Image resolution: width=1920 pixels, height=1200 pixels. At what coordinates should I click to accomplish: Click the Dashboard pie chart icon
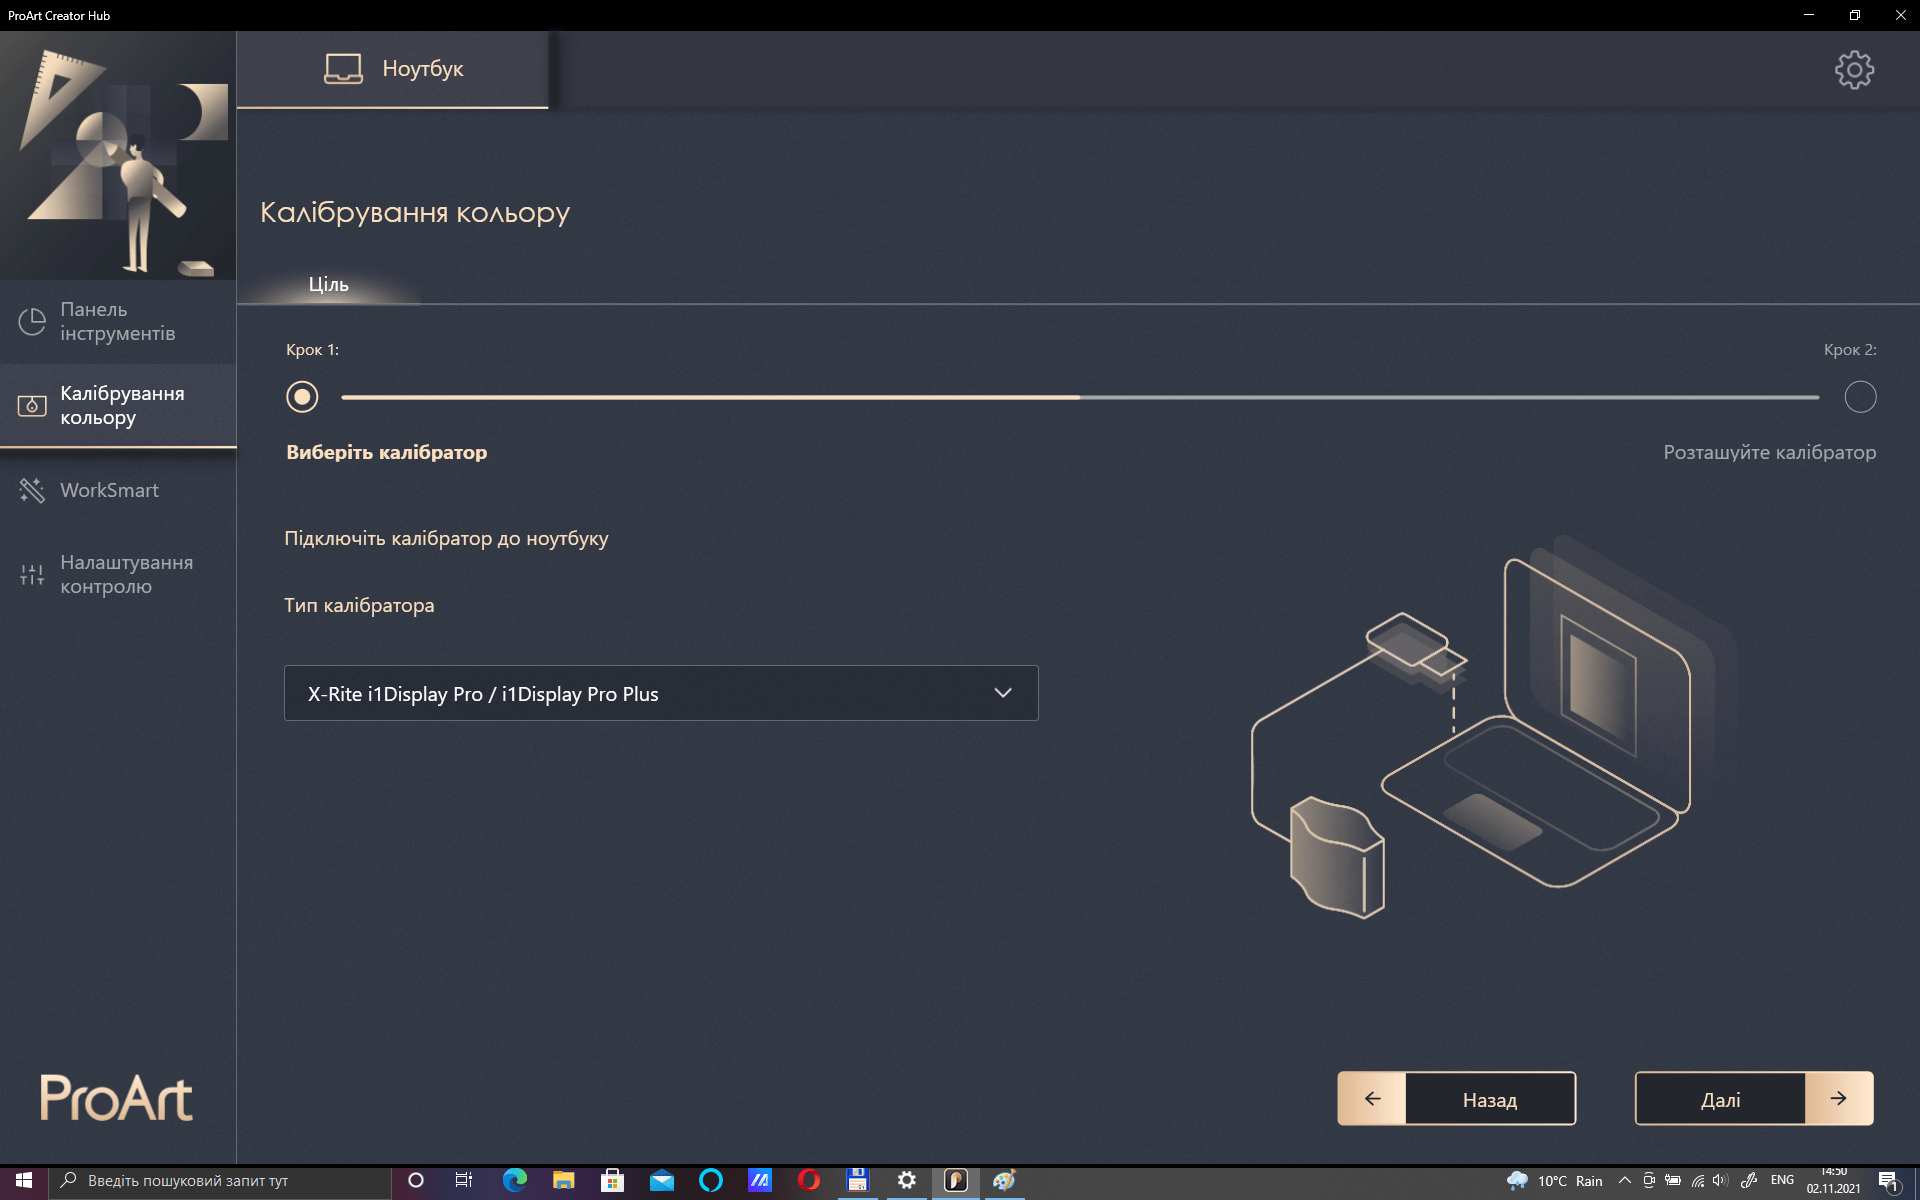click(32, 322)
